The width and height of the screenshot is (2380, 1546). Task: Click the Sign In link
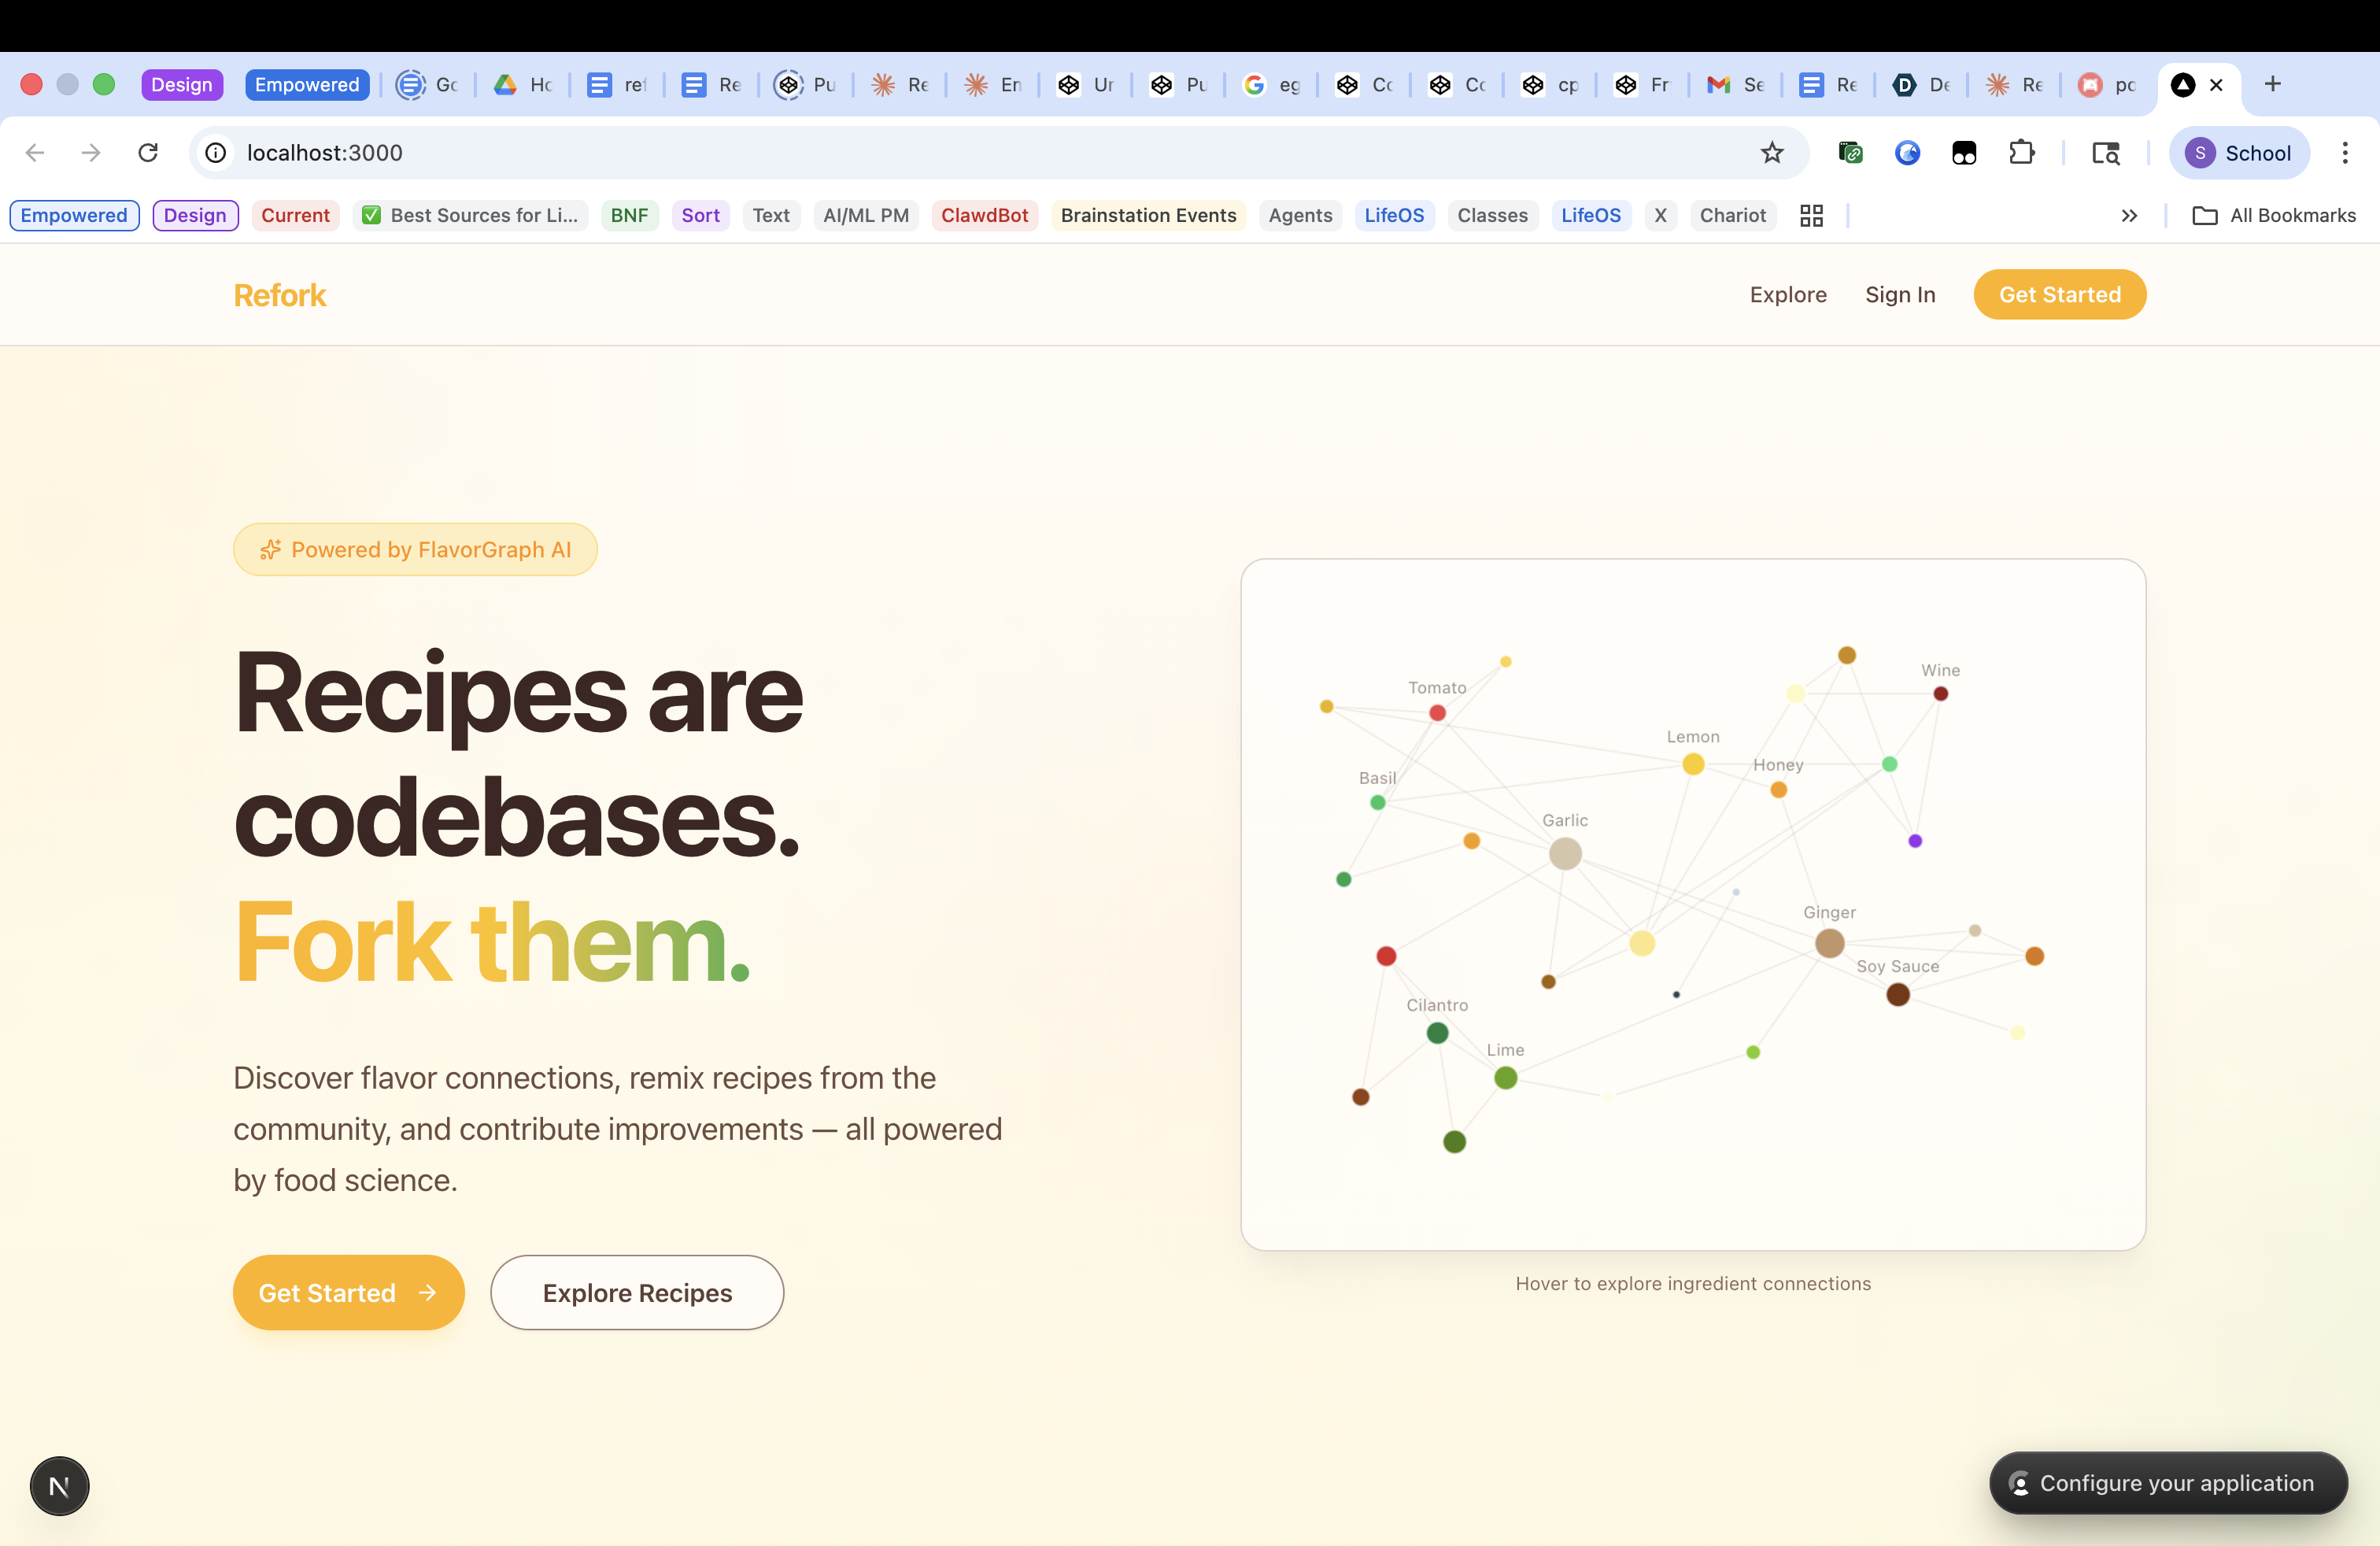pos(1900,294)
